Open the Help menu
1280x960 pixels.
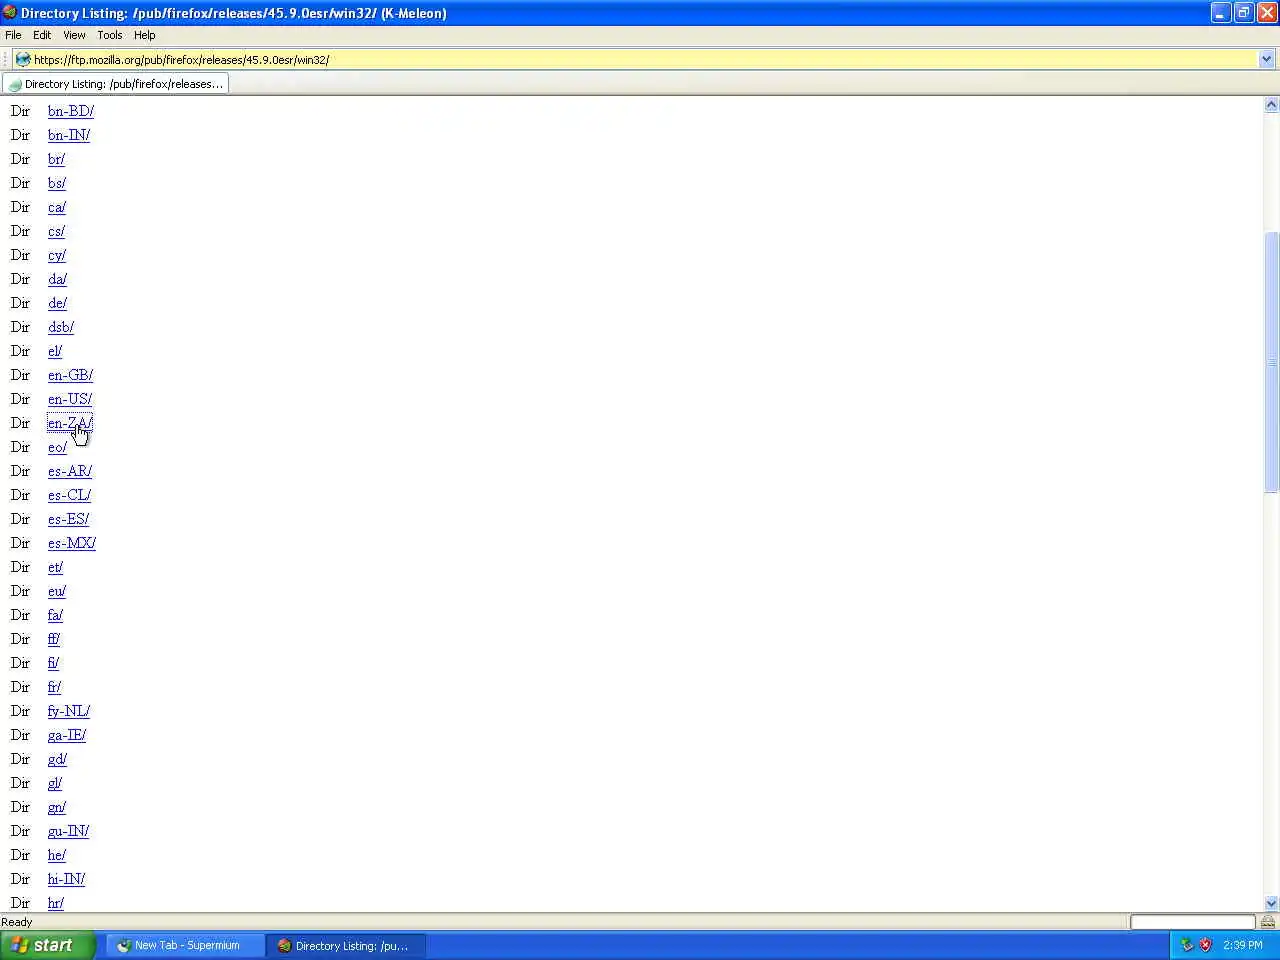145,35
